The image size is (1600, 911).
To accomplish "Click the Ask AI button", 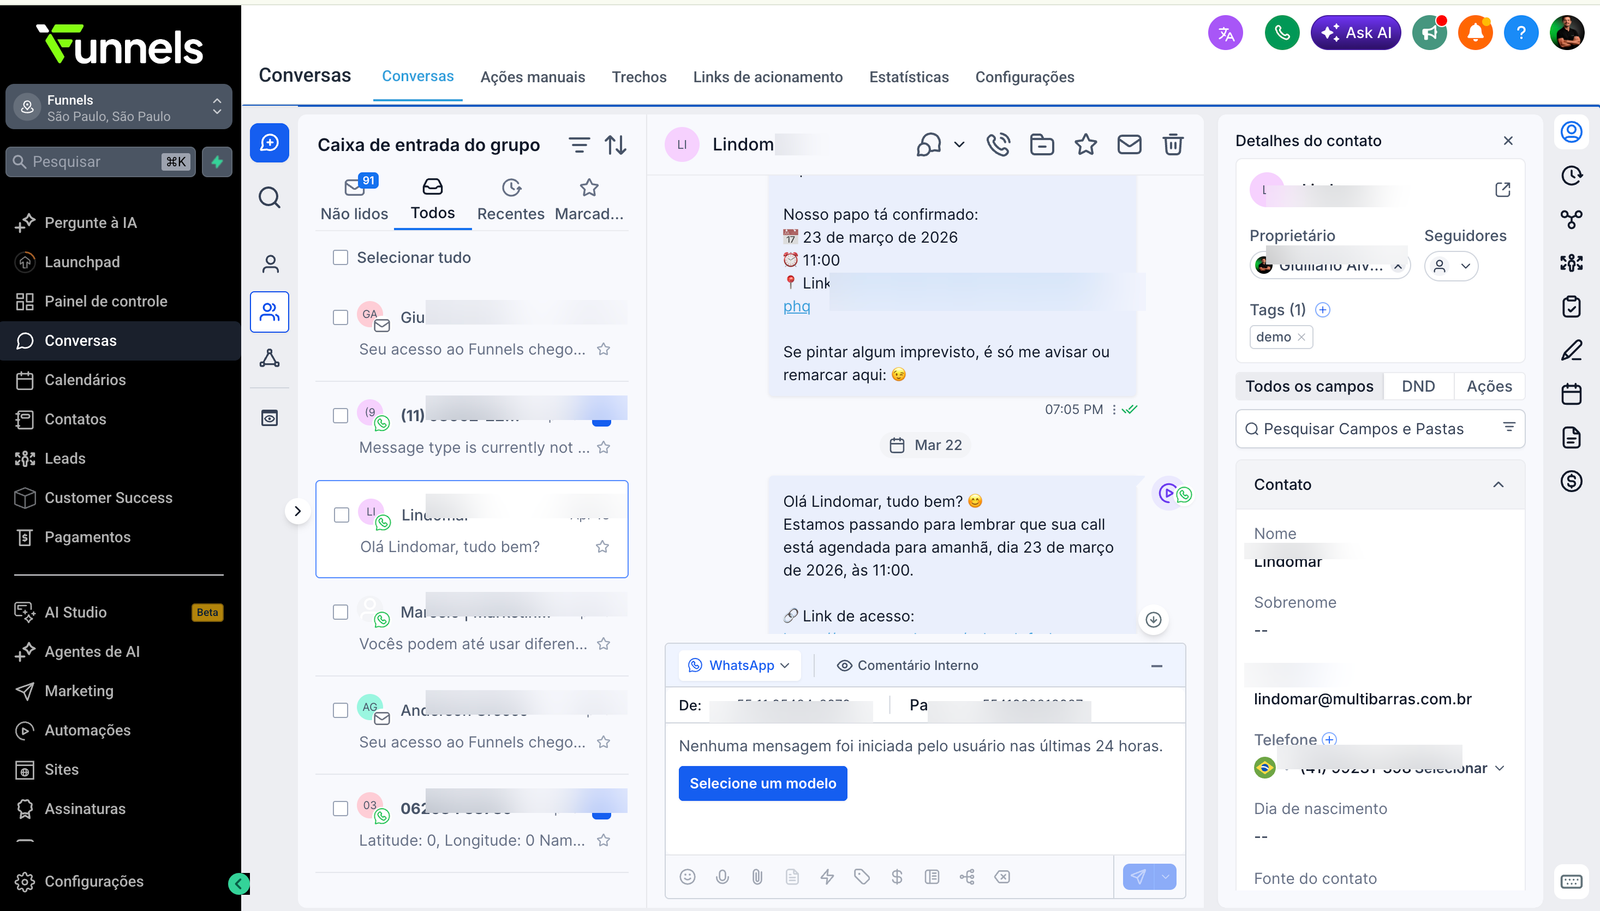I will click(x=1356, y=33).
